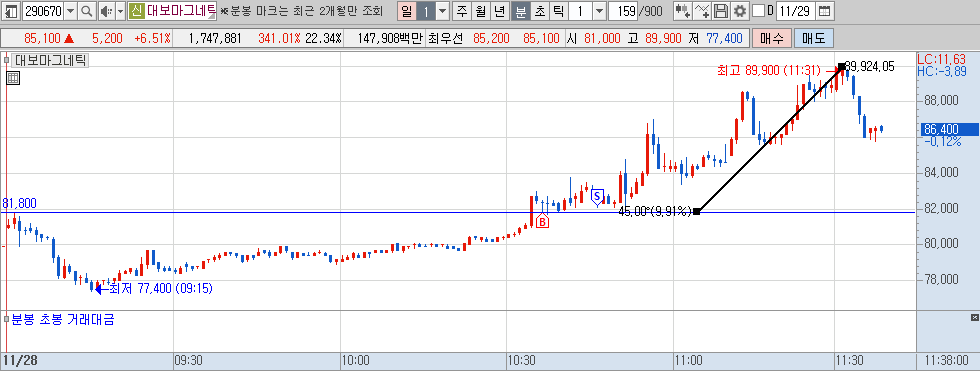This screenshot has width=980, height=371.
Task: Click the red 매수 buy button
Action: [x=772, y=38]
